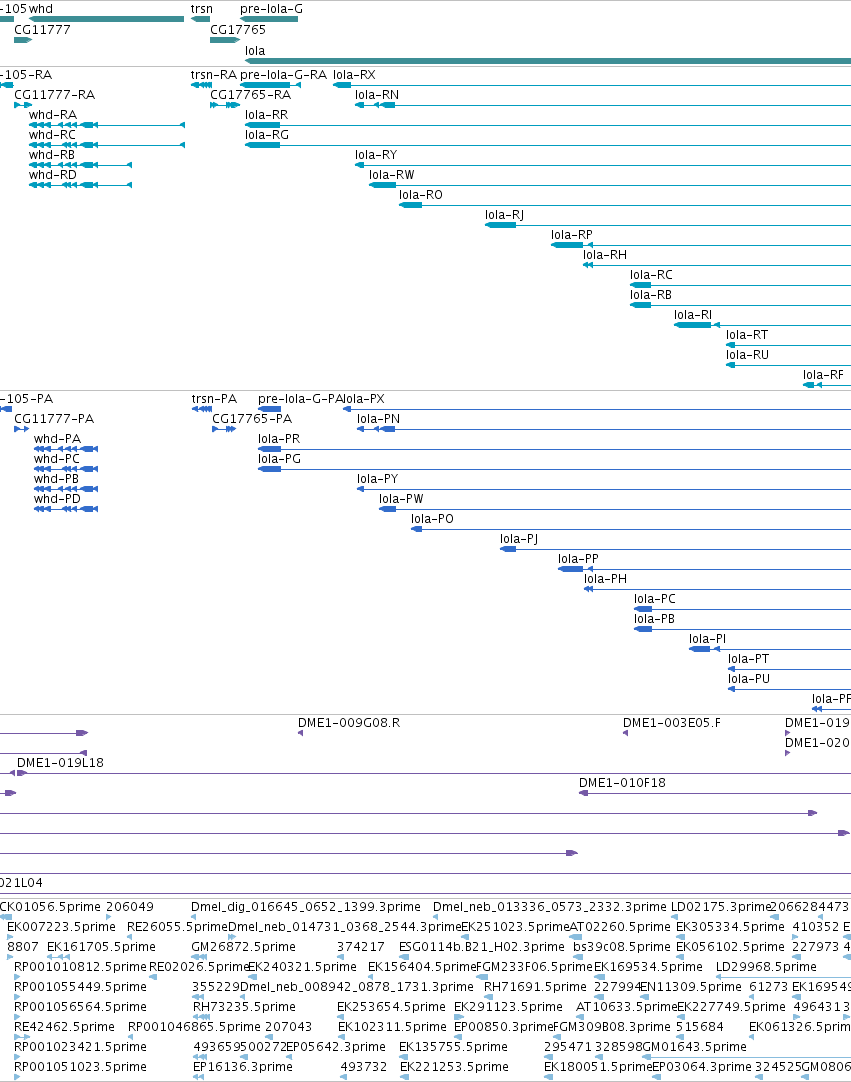Click EST EK253654.5prime
This screenshot has height=1082, width=851.
(391, 1007)
